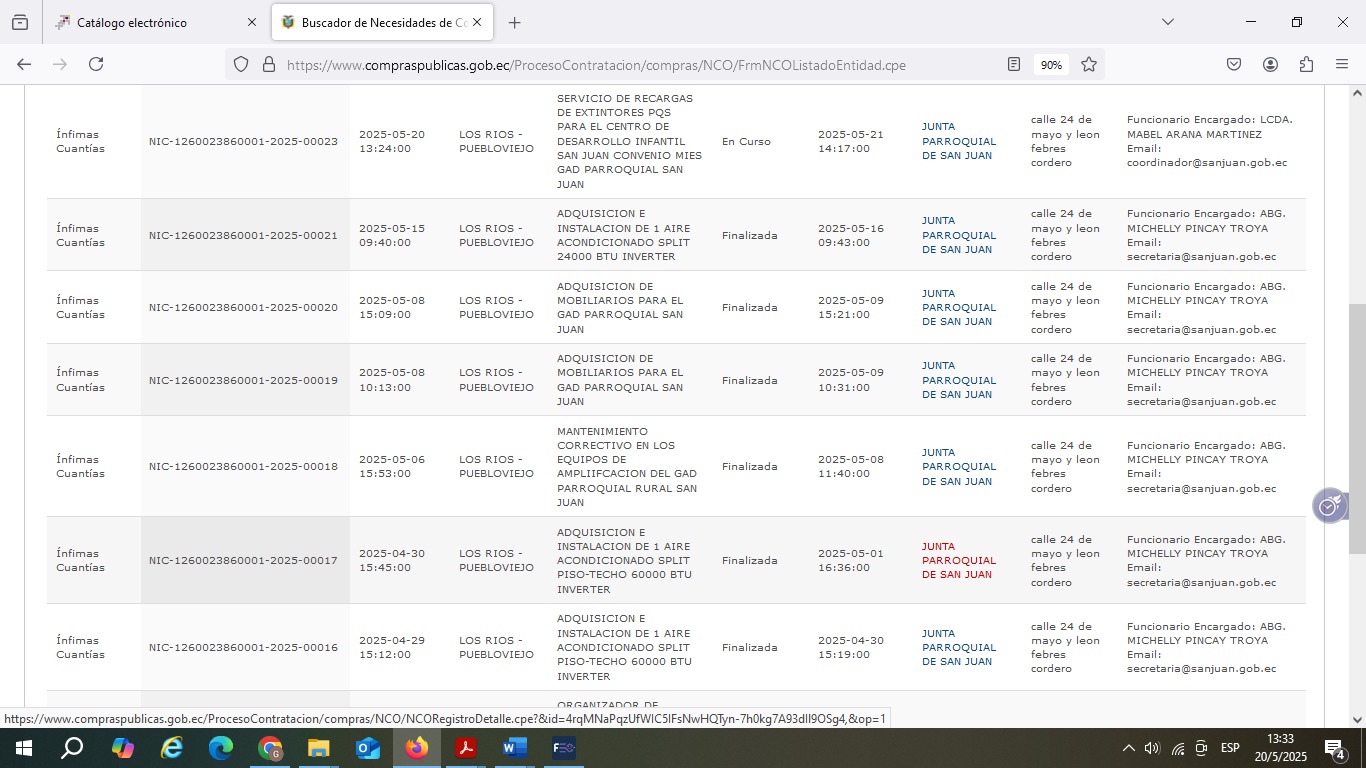The height and width of the screenshot is (768, 1366).
Task: Open the Firefox account icon
Action: coord(1270,65)
